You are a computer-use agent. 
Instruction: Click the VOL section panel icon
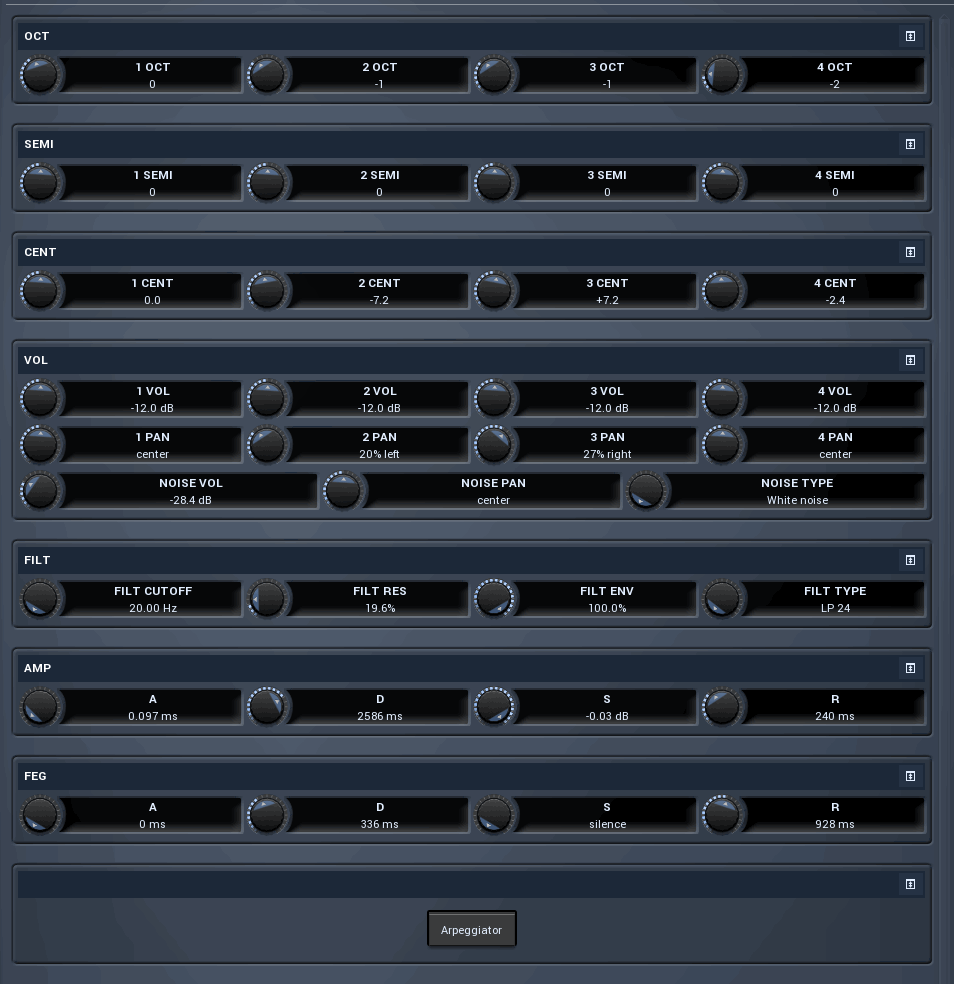(x=910, y=360)
